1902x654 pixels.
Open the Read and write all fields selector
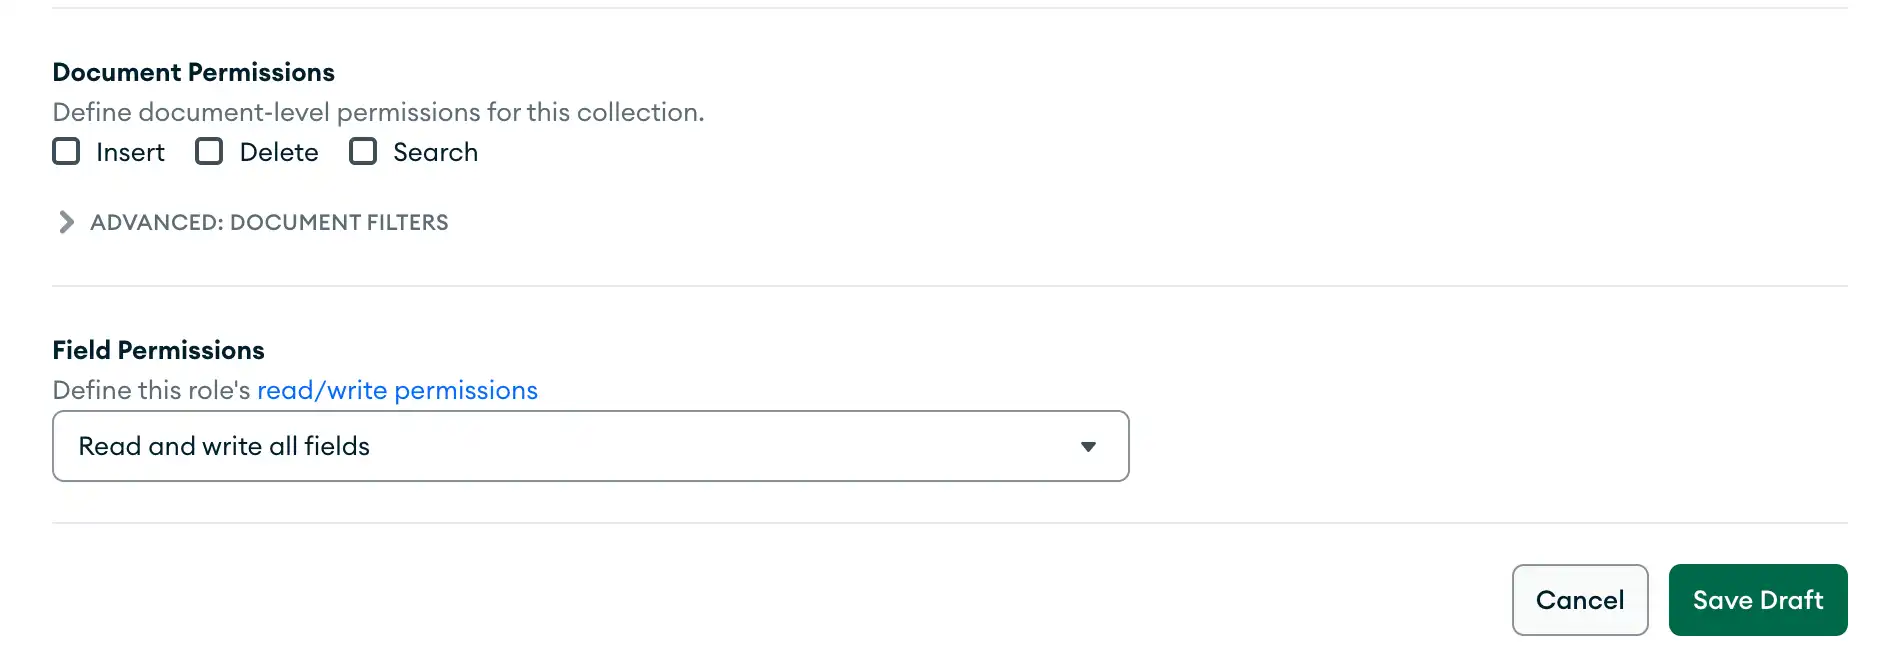(590, 446)
